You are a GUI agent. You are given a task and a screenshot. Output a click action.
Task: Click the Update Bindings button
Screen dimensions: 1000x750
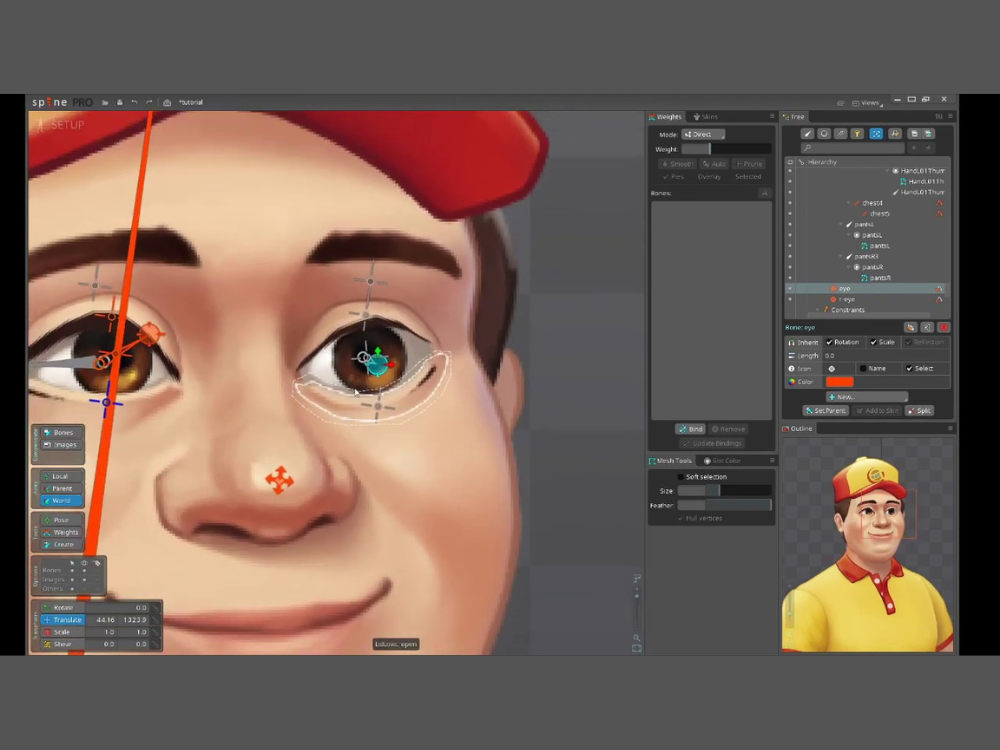pos(711,443)
